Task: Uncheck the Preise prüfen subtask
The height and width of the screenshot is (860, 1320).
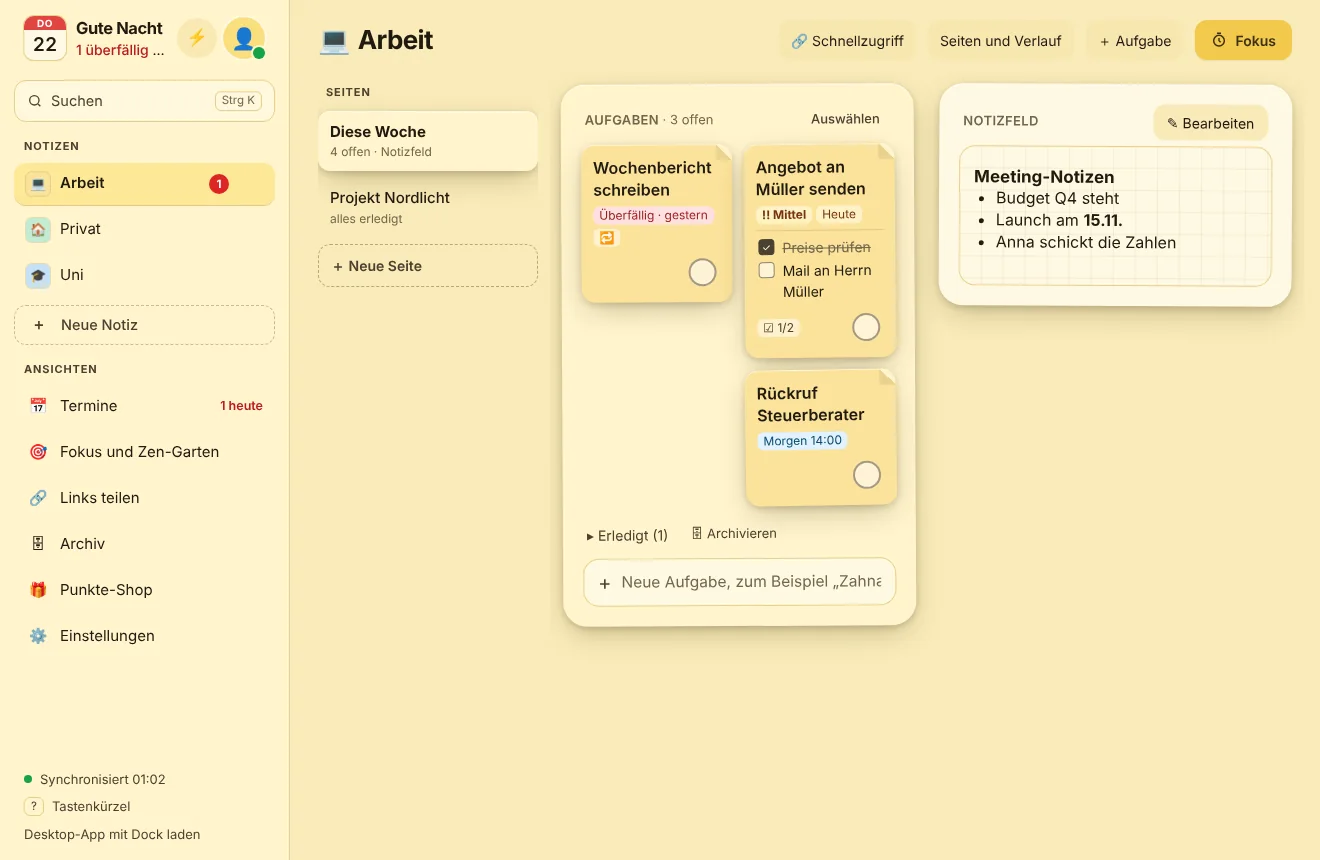Action: pos(767,247)
